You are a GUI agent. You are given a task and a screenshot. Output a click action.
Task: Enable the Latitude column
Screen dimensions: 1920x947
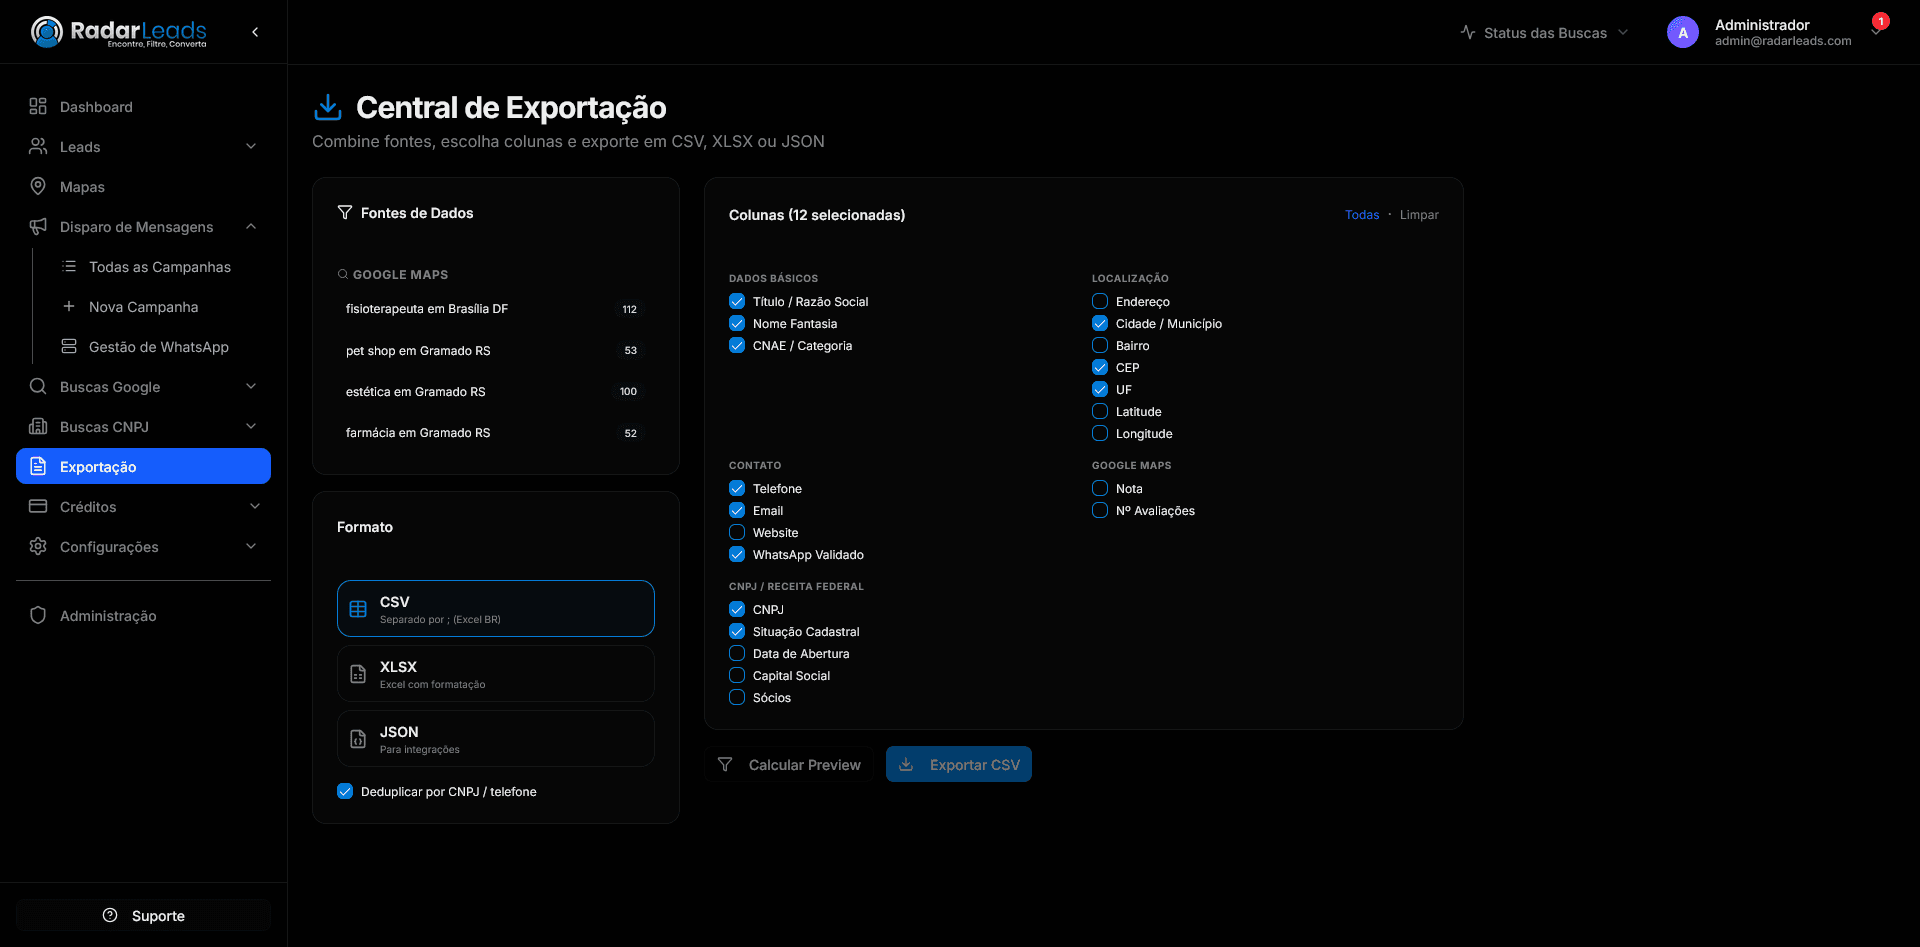pos(1100,411)
